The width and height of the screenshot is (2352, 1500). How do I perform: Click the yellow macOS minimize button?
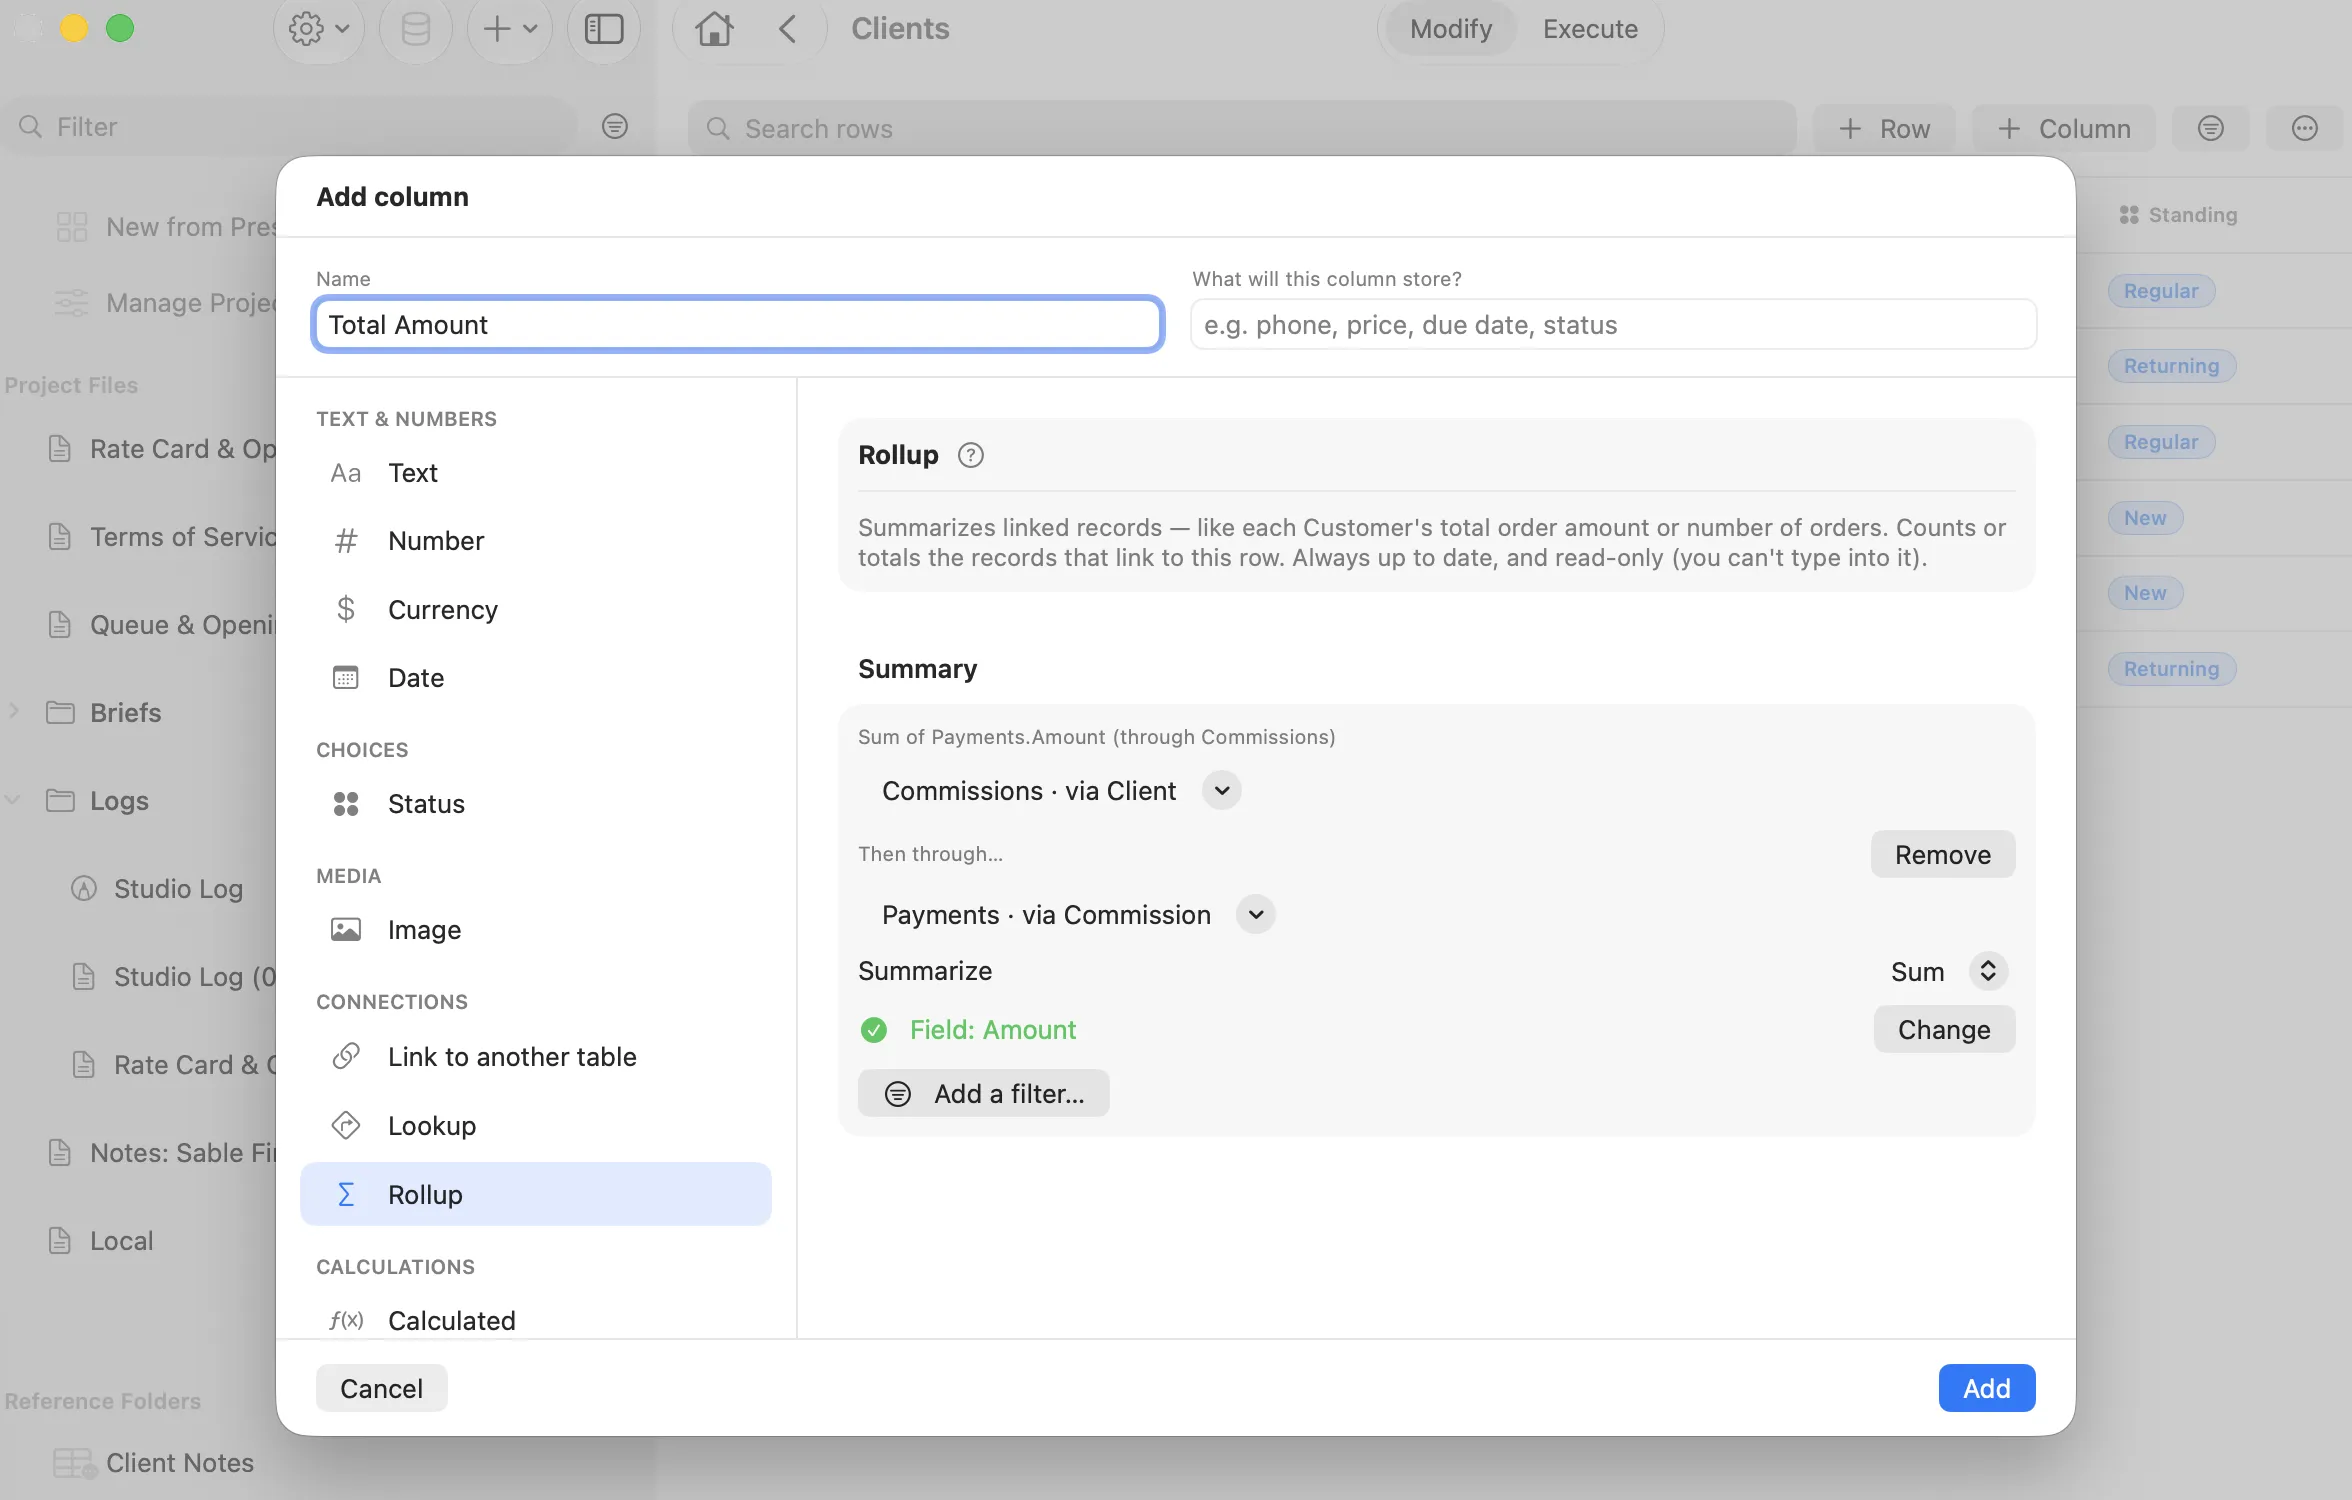pyautogui.click(x=74, y=28)
